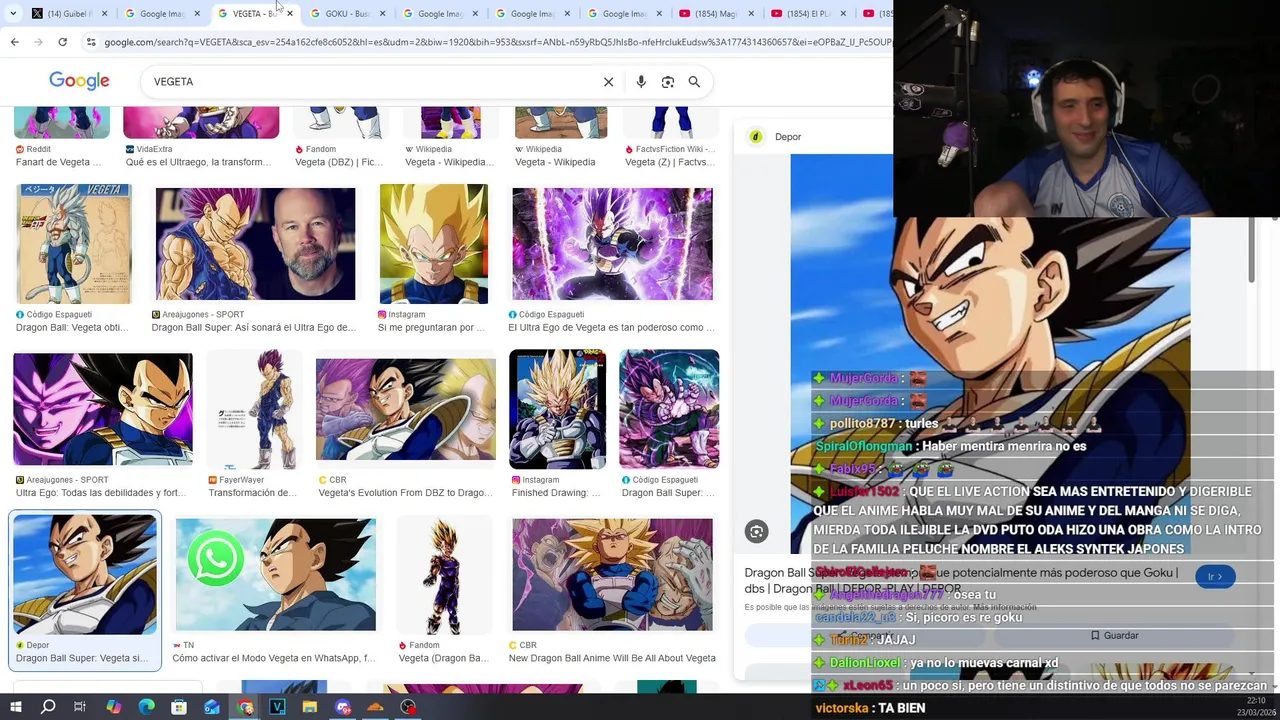Open the 'Finished Drawing' Instagram thumbnail
1280x720 pixels.
[557, 409]
